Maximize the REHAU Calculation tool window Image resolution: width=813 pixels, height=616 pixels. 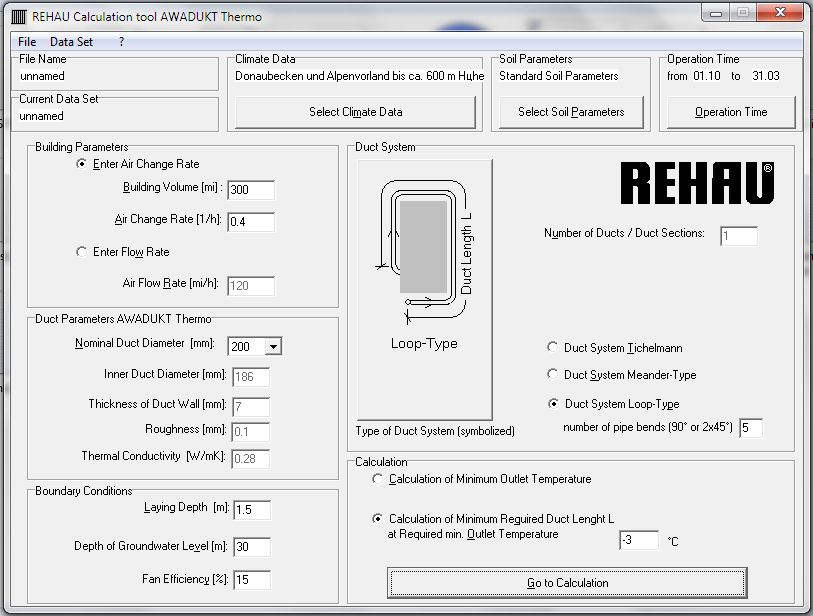coord(743,13)
